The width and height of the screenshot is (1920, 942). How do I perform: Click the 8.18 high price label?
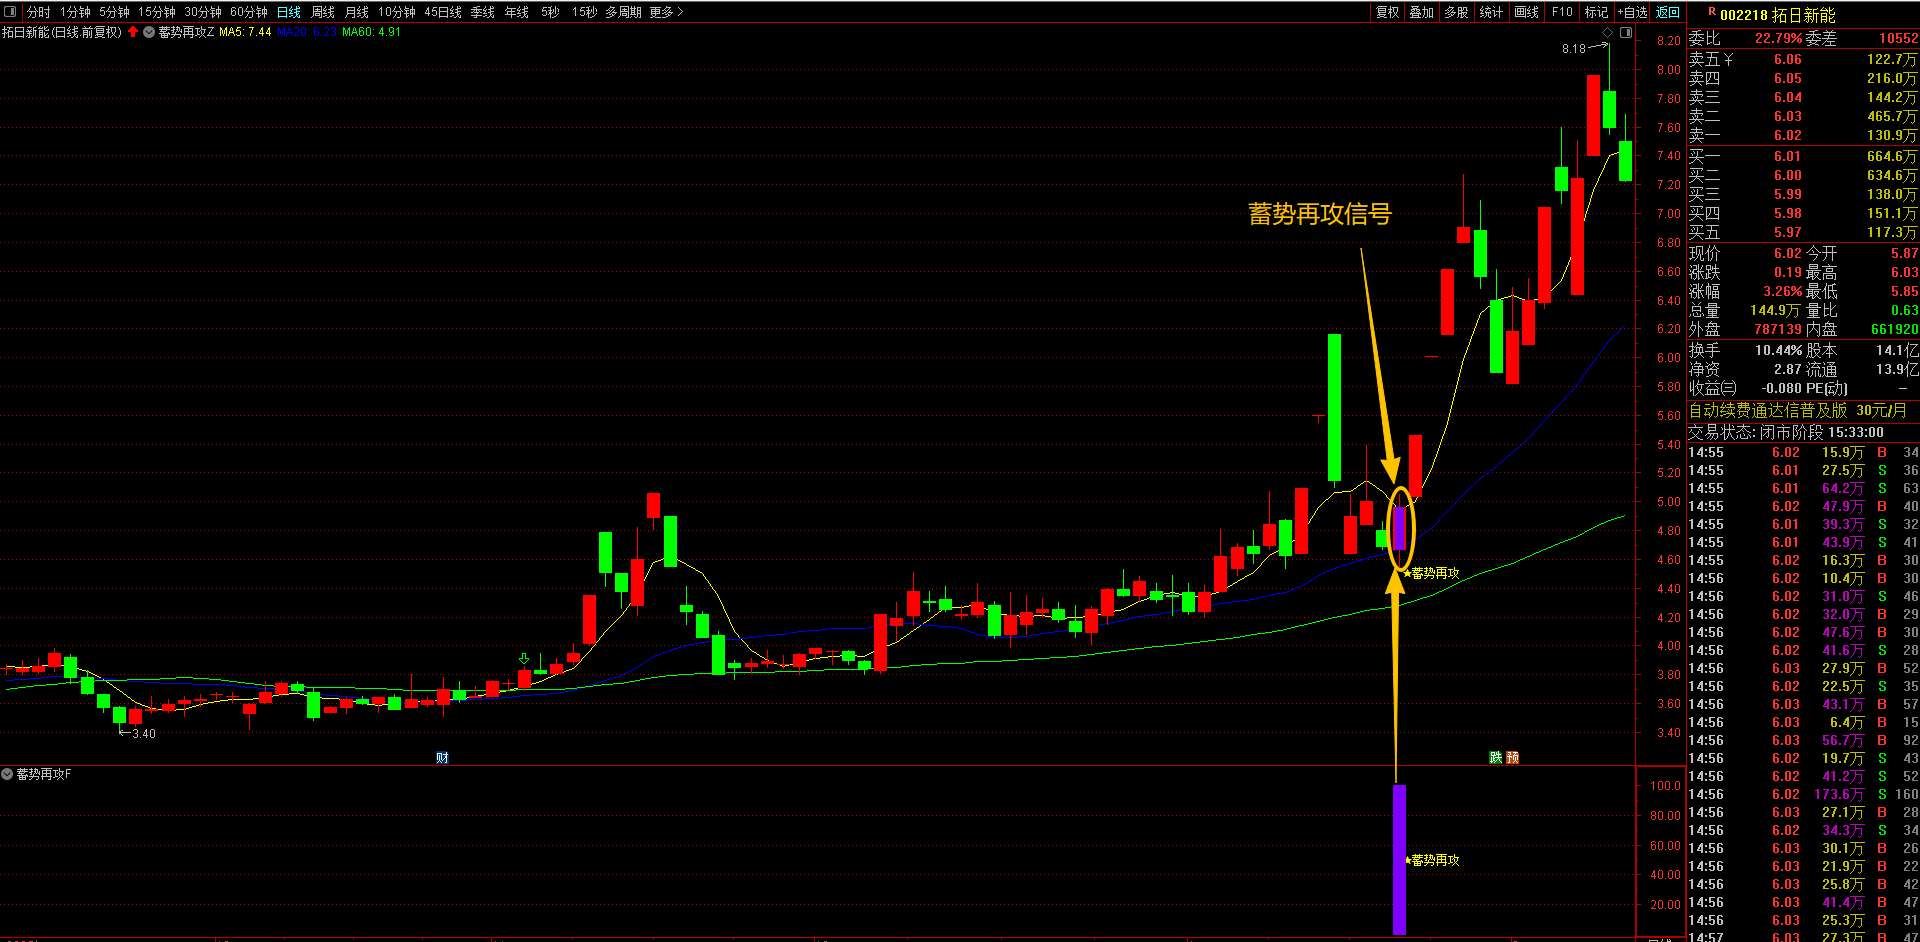(x=1573, y=49)
